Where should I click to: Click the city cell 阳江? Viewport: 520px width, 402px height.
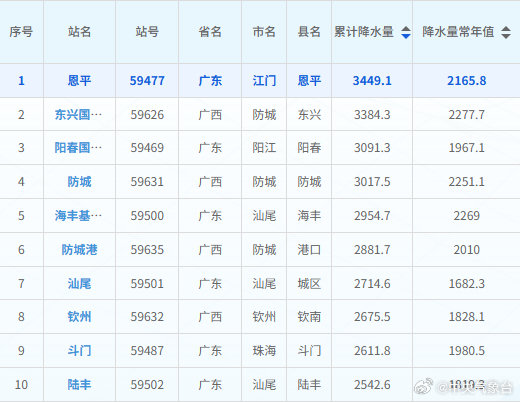pos(264,148)
